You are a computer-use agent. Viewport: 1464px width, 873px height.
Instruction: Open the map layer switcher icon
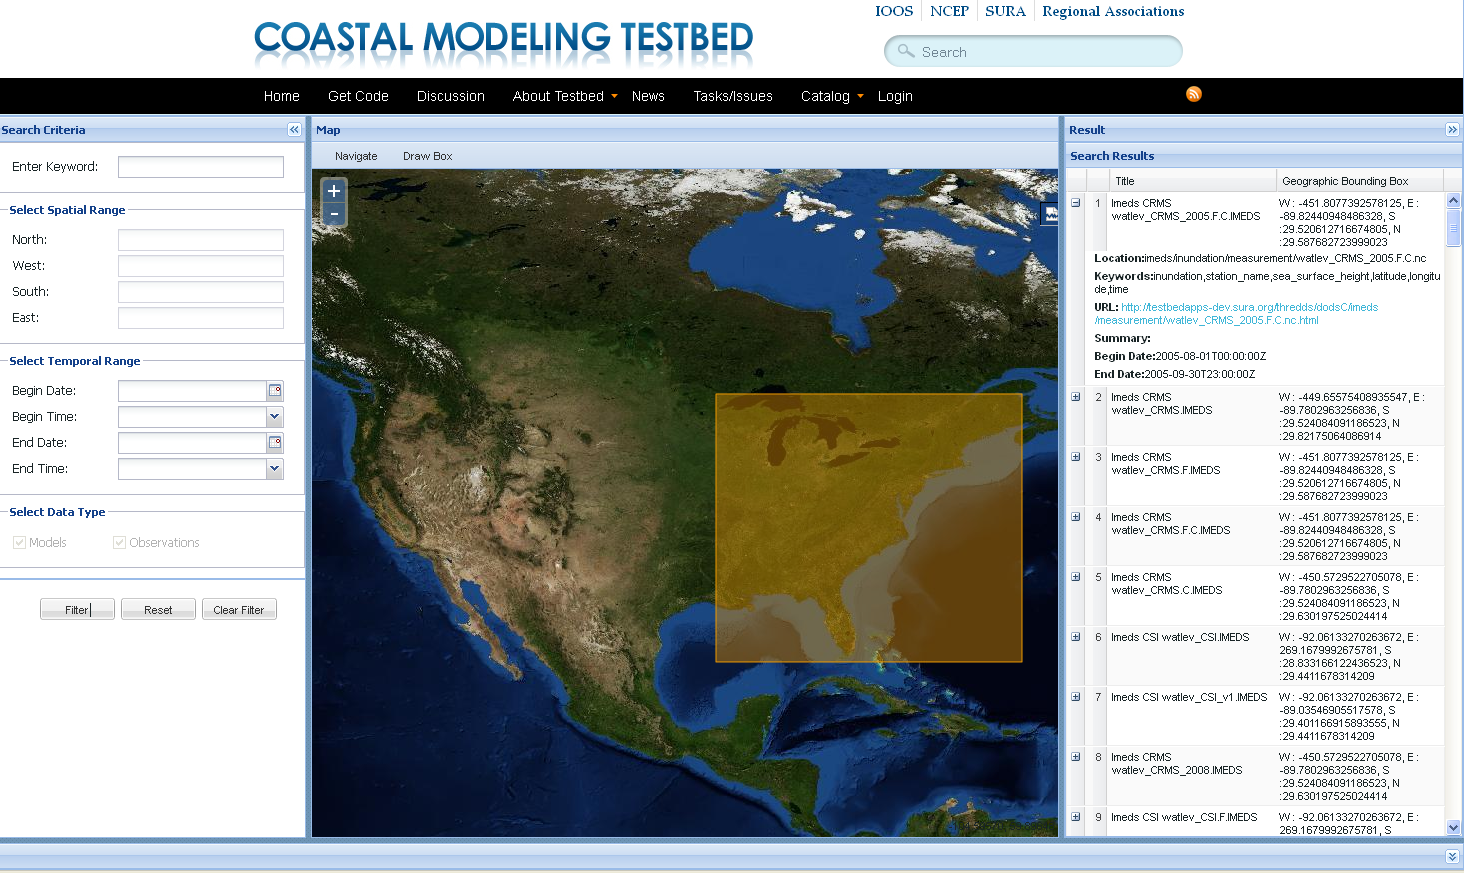(x=1050, y=214)
